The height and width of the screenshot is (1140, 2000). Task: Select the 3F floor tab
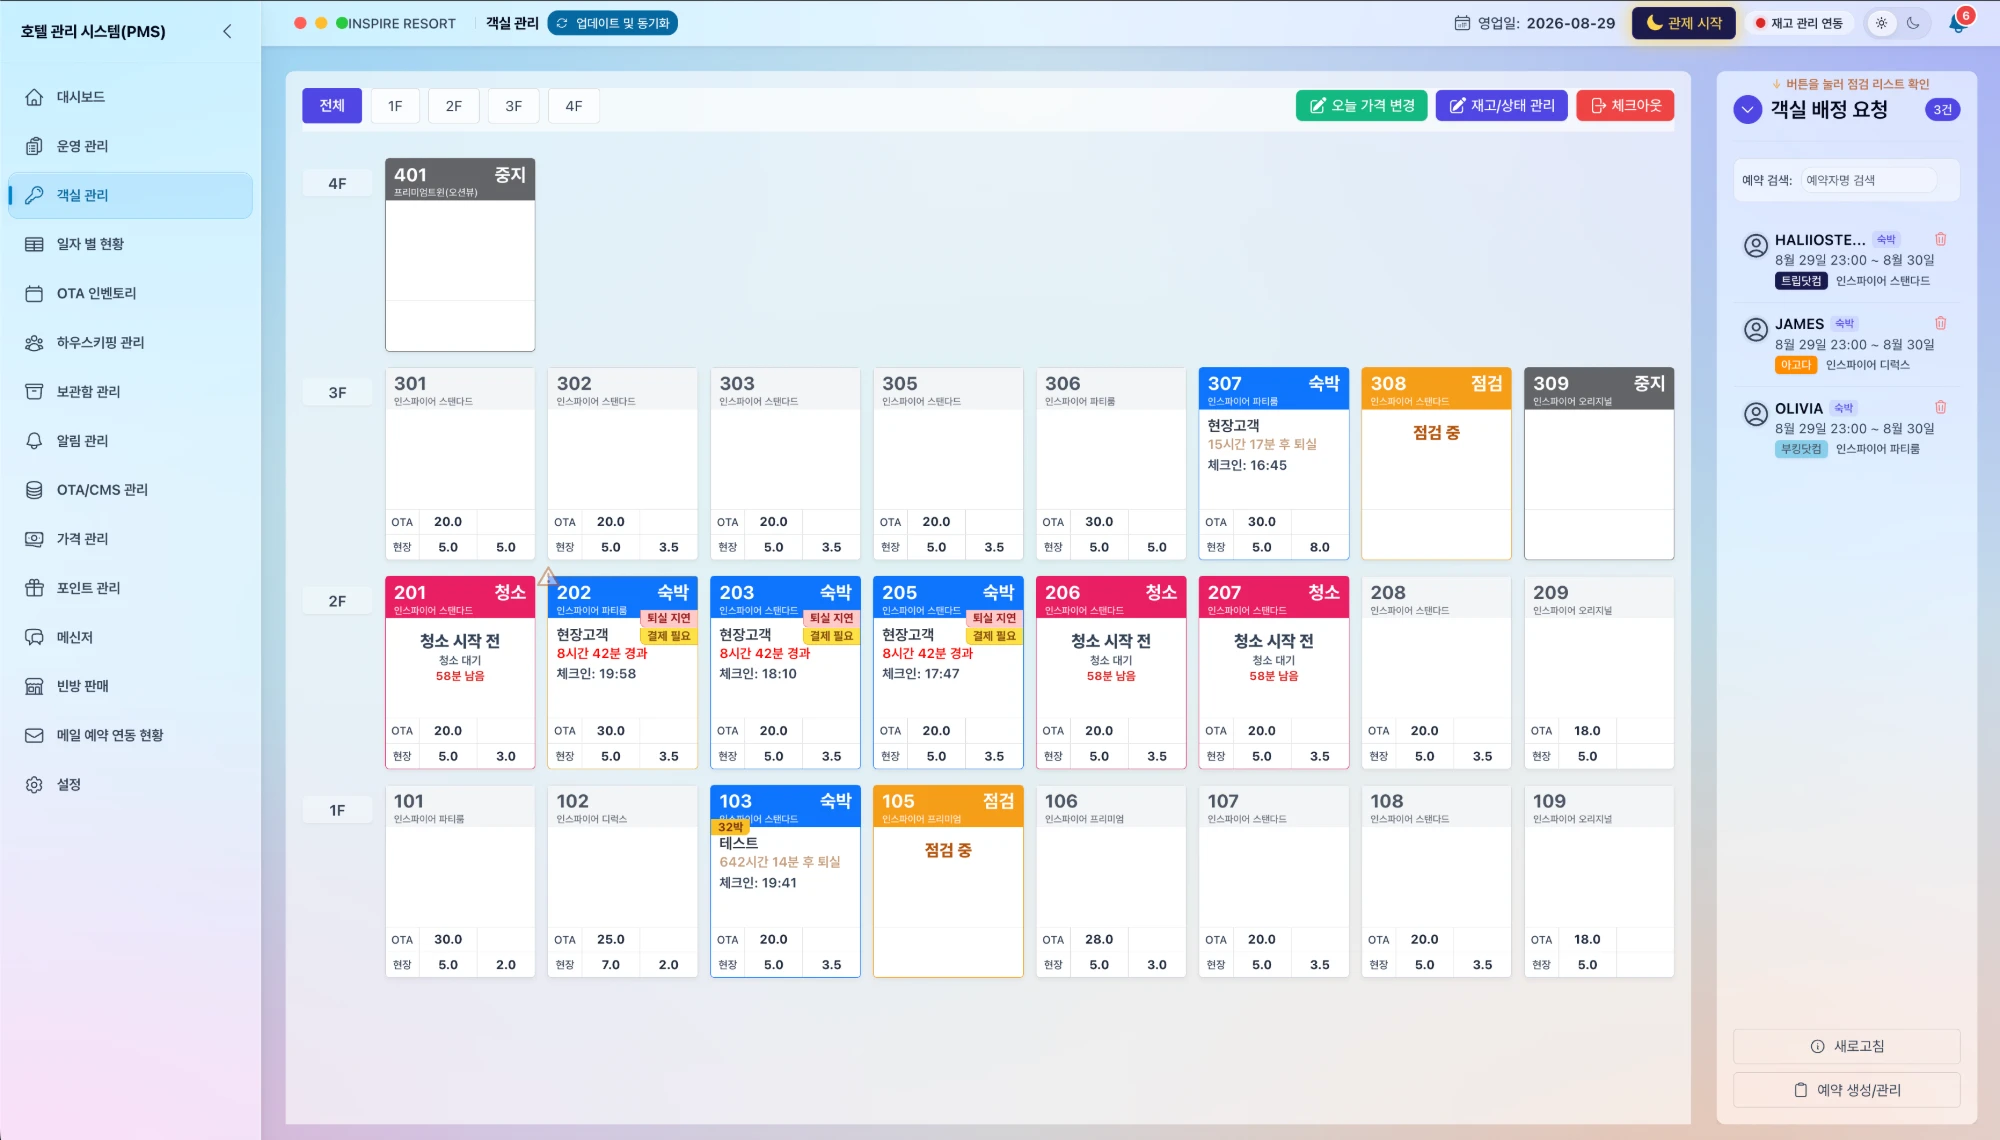(514, 105)
